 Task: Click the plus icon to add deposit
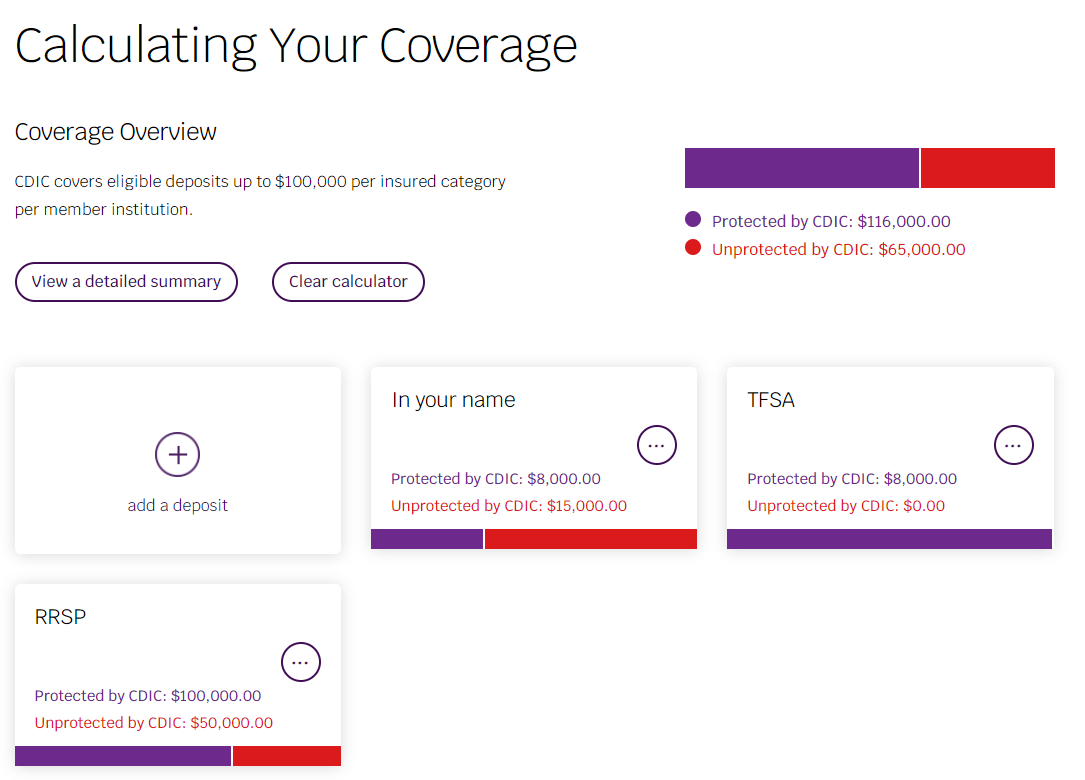178,455
